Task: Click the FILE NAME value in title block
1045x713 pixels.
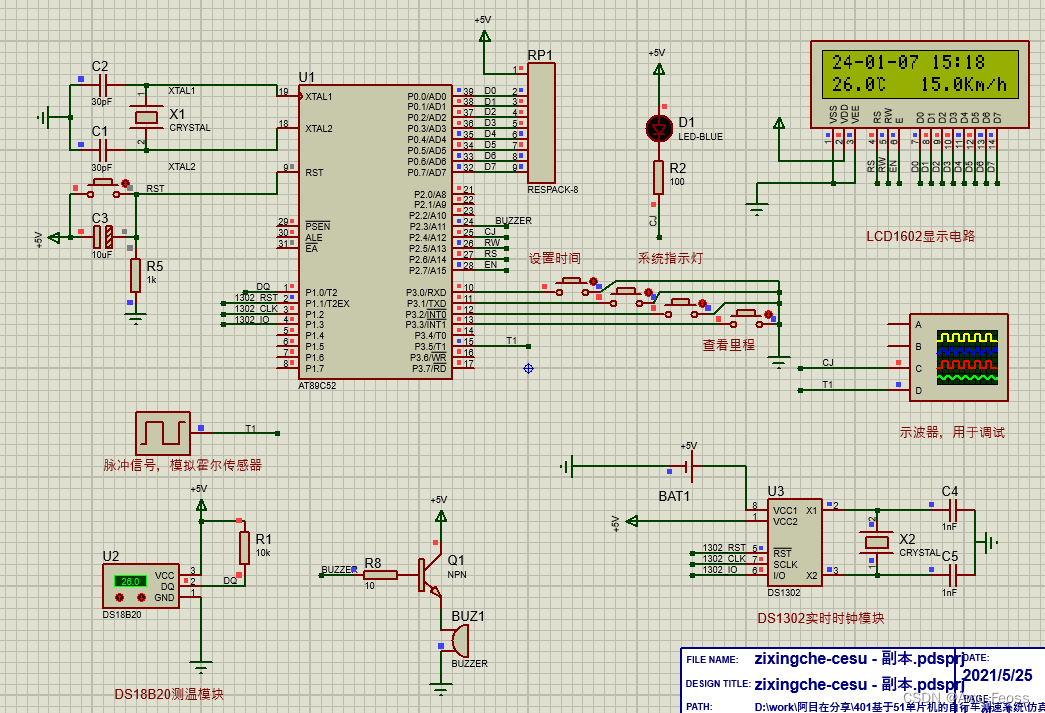Action: [859, 659]
